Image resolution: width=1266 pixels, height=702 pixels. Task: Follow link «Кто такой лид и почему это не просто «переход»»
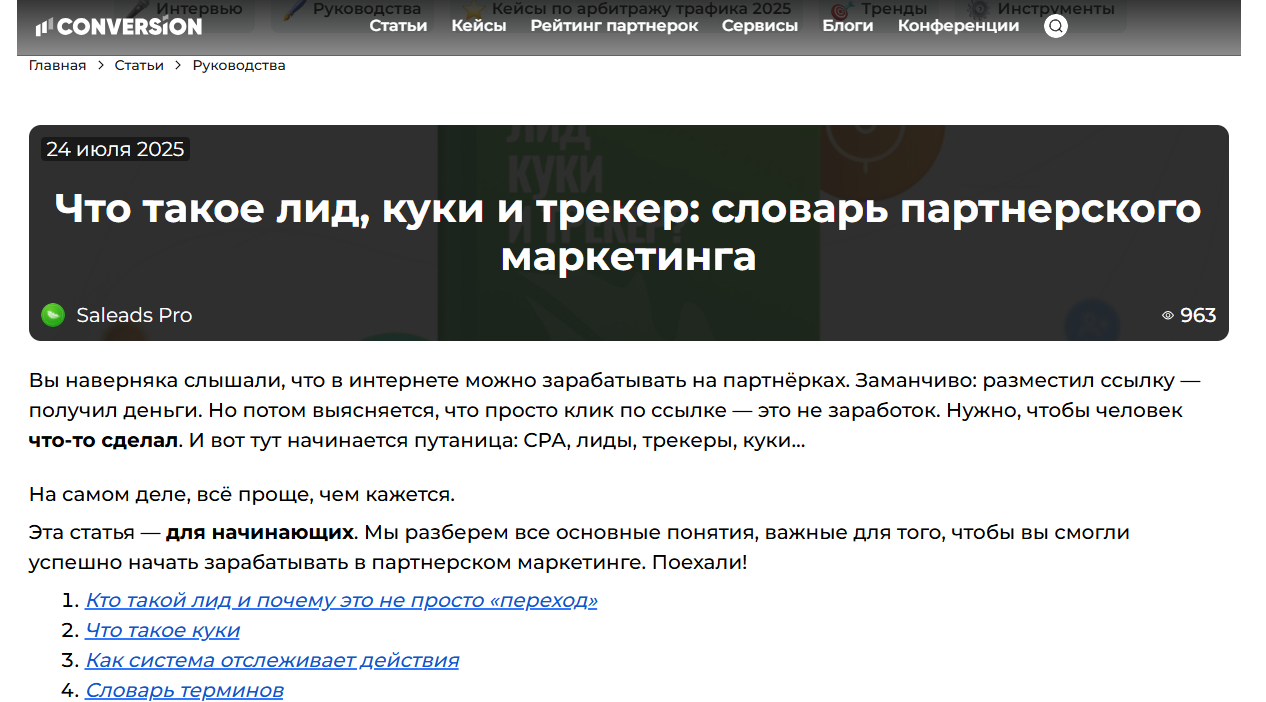(x=341, y=600)
